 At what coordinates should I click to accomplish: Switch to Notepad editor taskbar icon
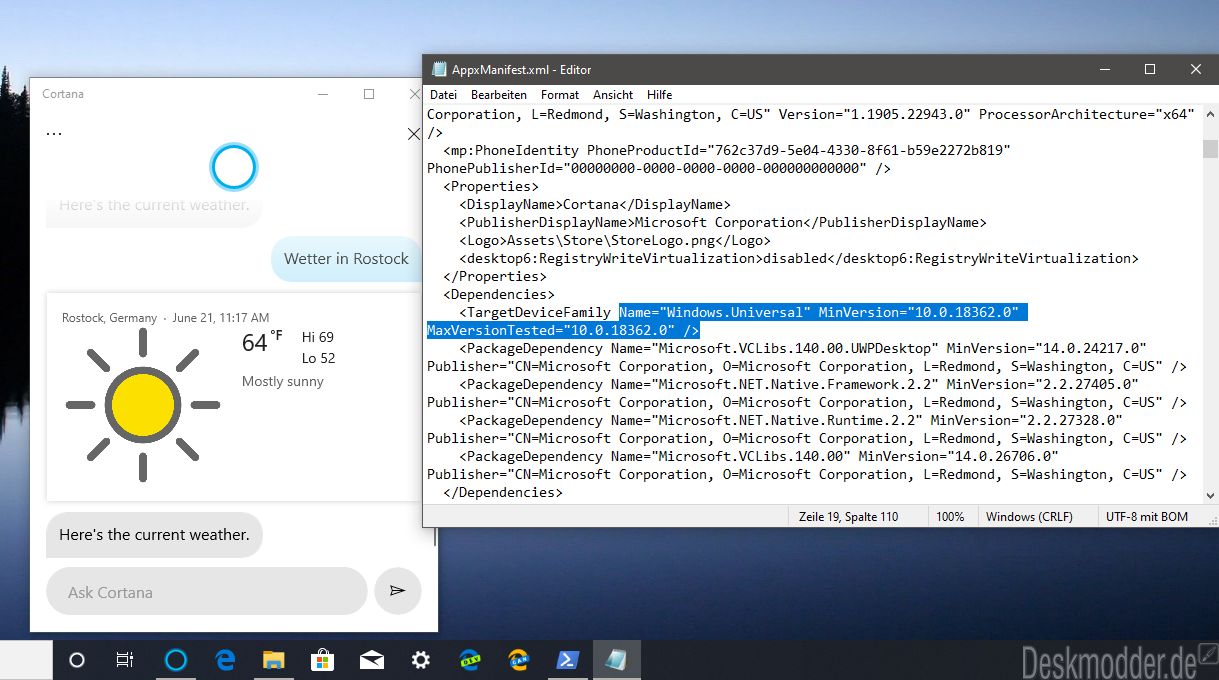point(617,660)
